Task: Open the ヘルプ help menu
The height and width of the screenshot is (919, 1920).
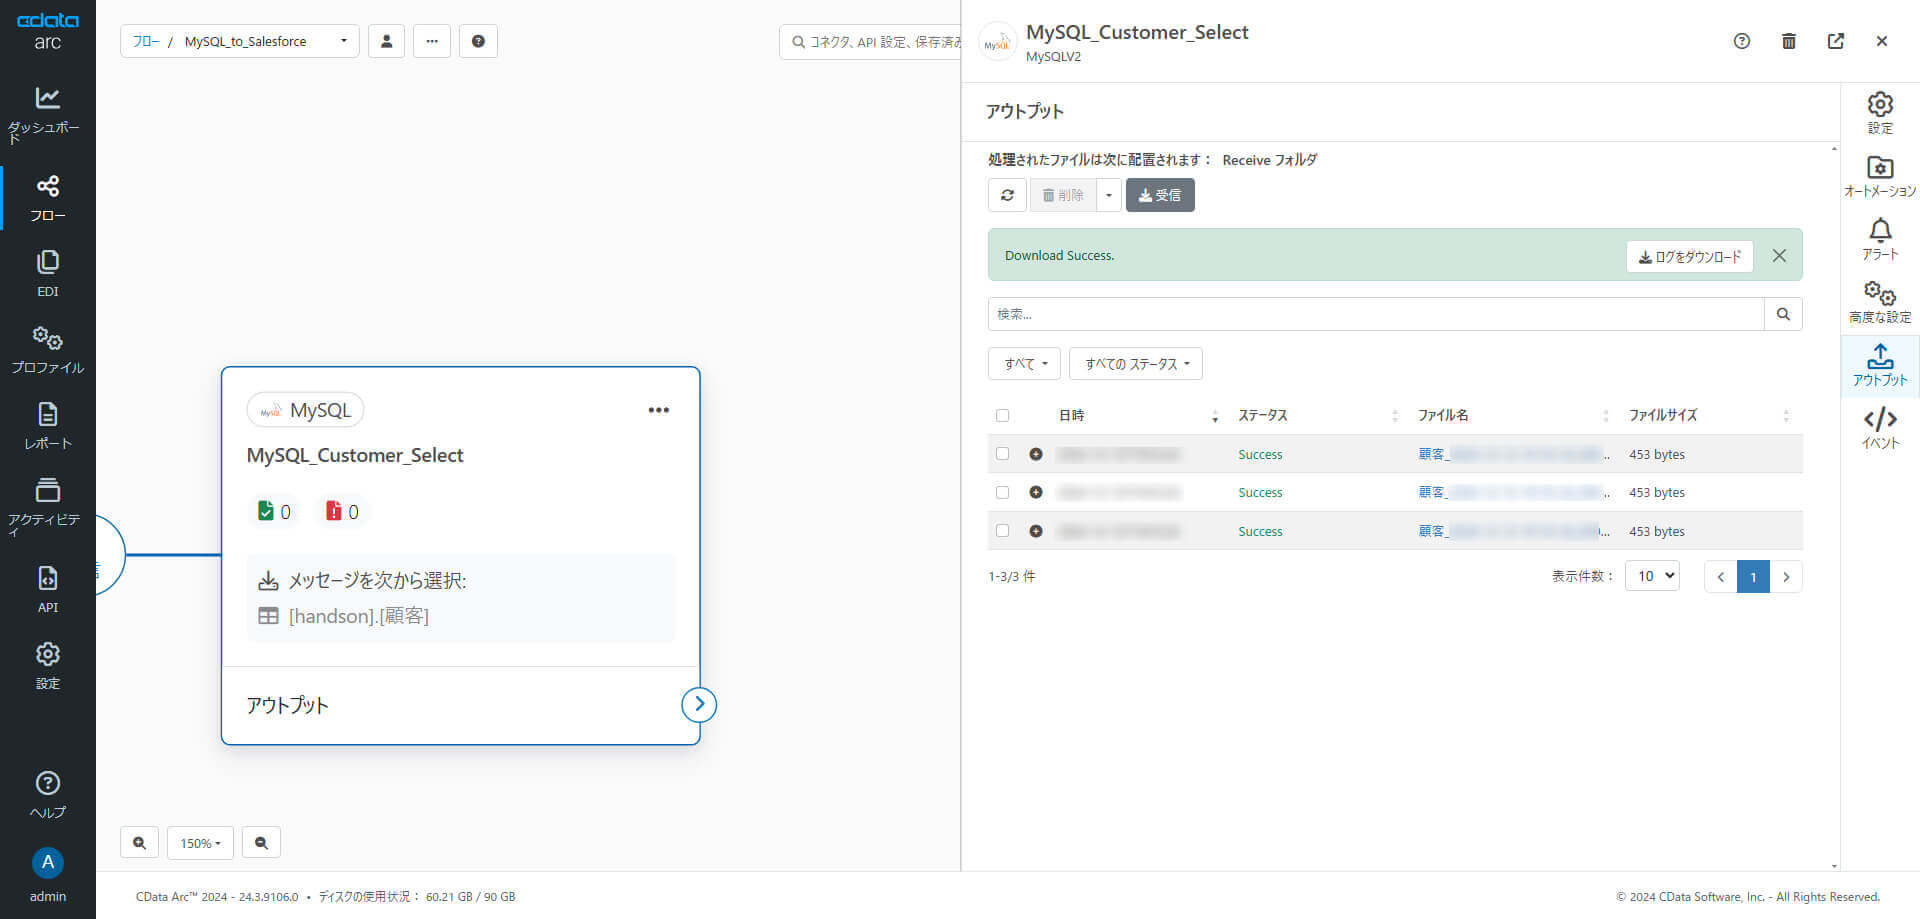Action: 47,795
